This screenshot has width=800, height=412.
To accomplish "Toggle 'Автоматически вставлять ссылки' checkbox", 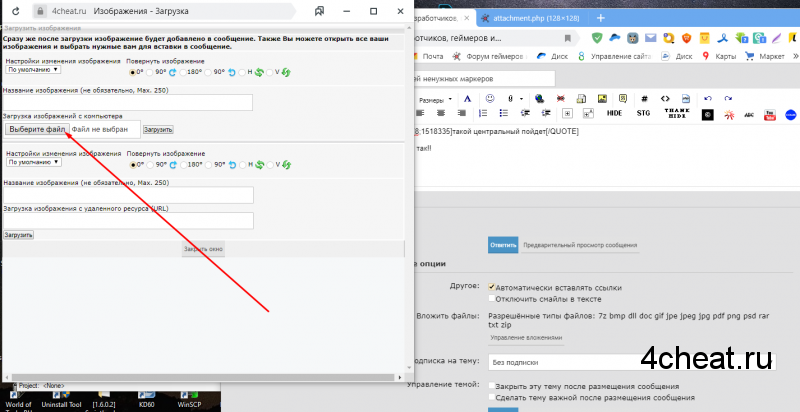I will (492, 287).
